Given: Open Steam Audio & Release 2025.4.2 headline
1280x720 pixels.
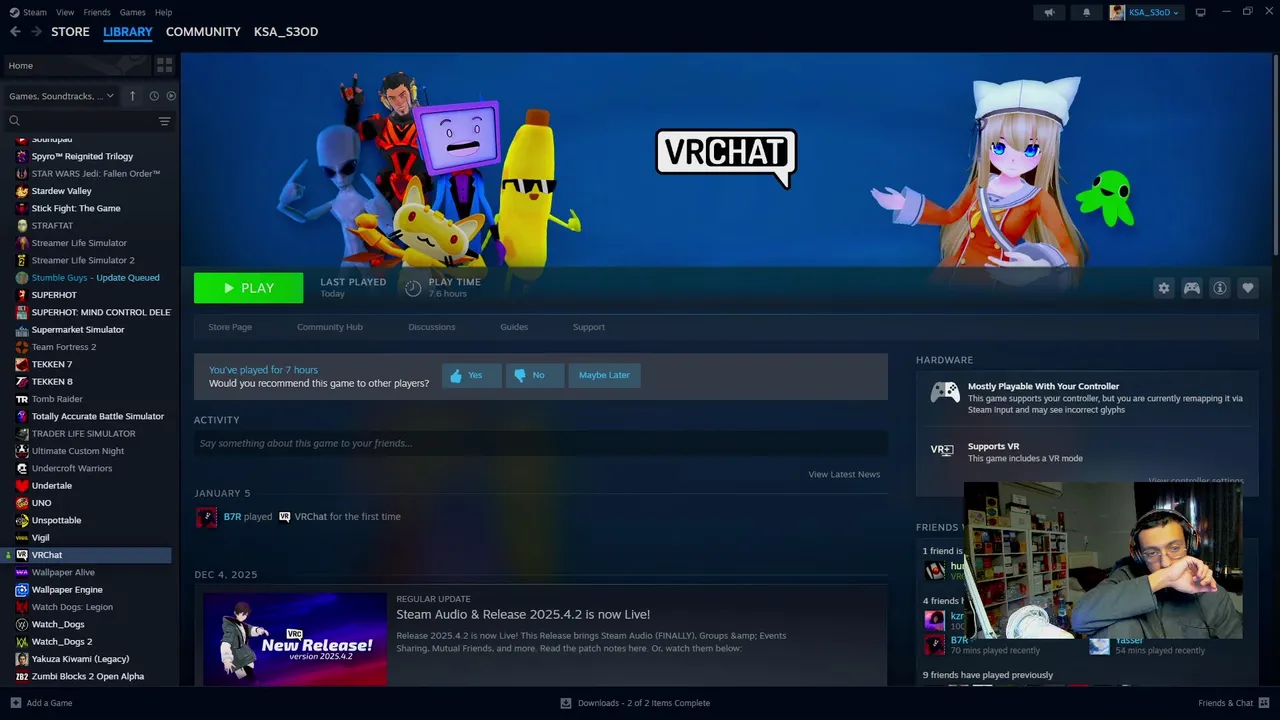Looking at the screenshot, I should 523,614.
